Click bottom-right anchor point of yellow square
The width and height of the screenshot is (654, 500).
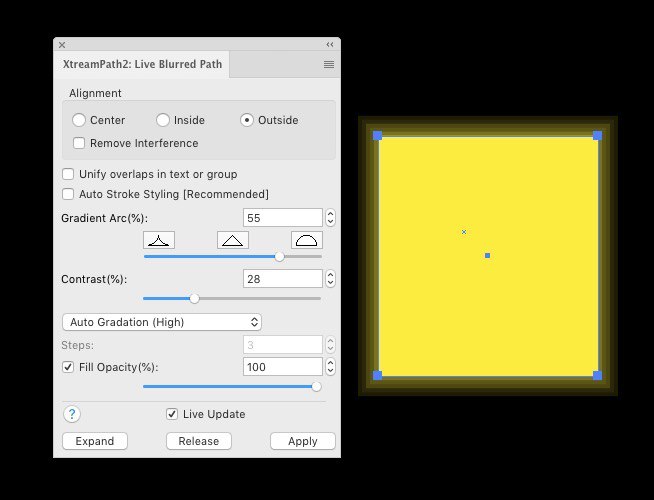597,375
